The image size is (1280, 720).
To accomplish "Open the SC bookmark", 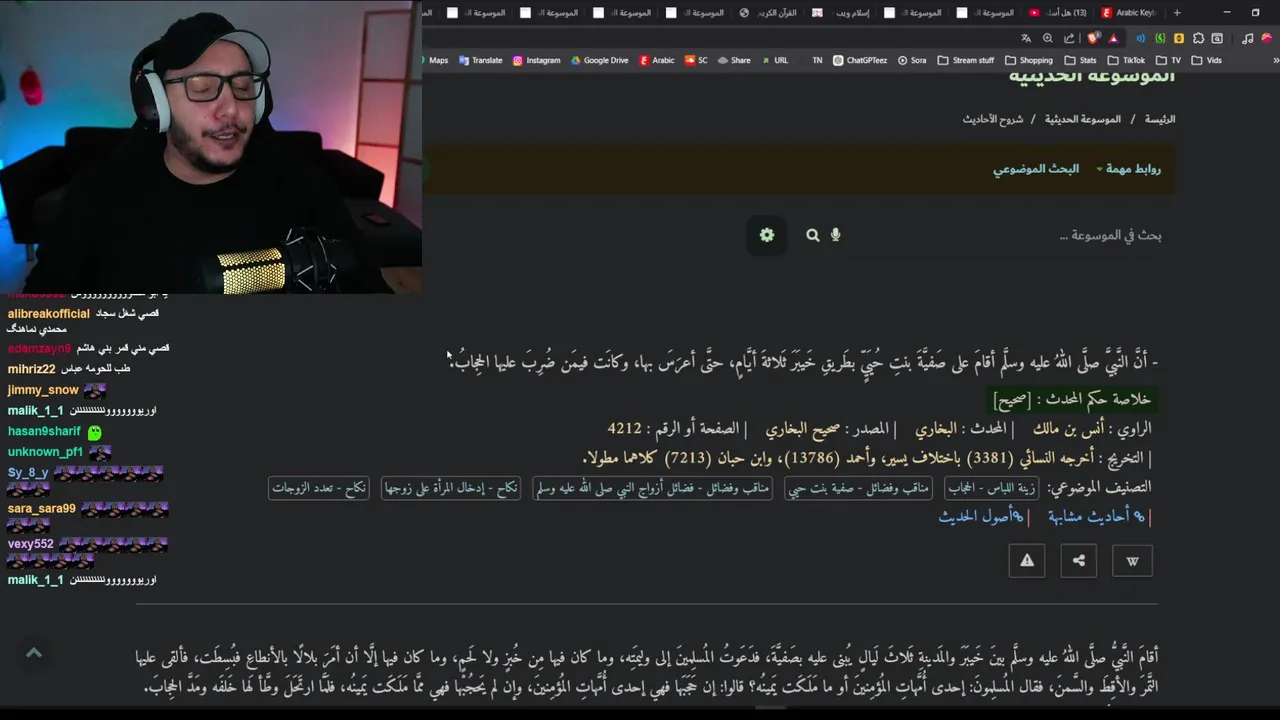I will 696,60.
